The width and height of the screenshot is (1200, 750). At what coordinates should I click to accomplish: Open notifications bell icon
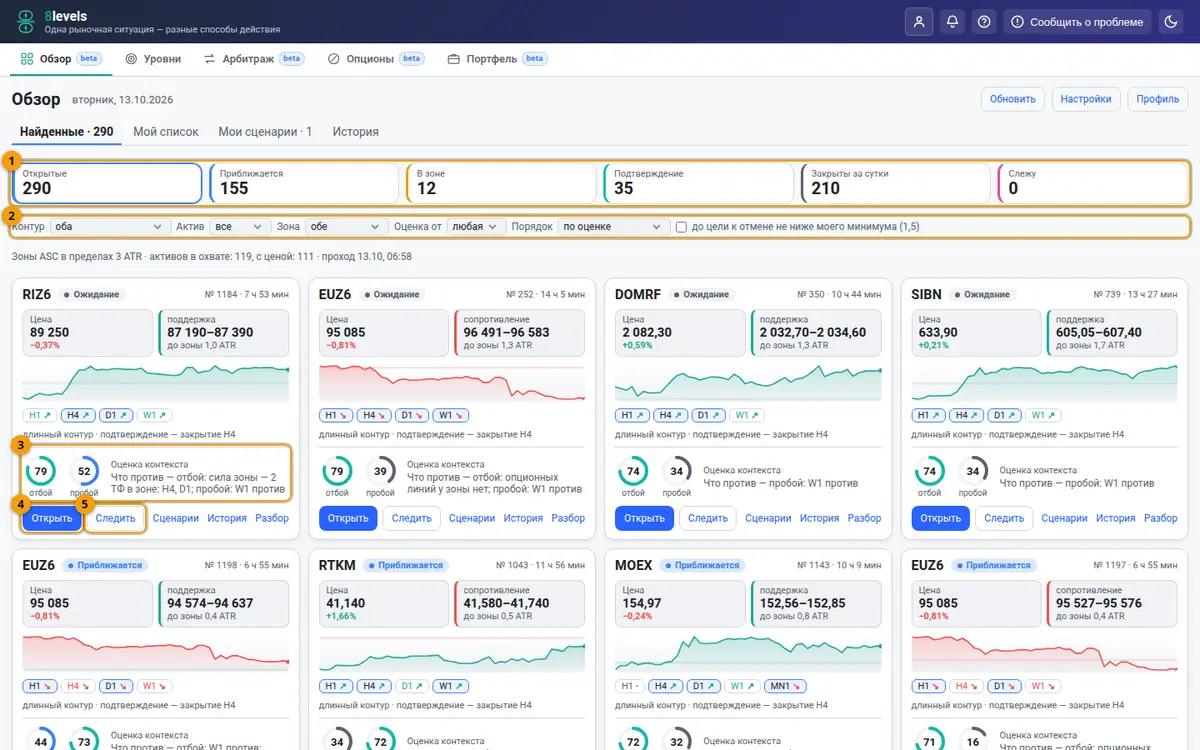[x=952, y=22]
